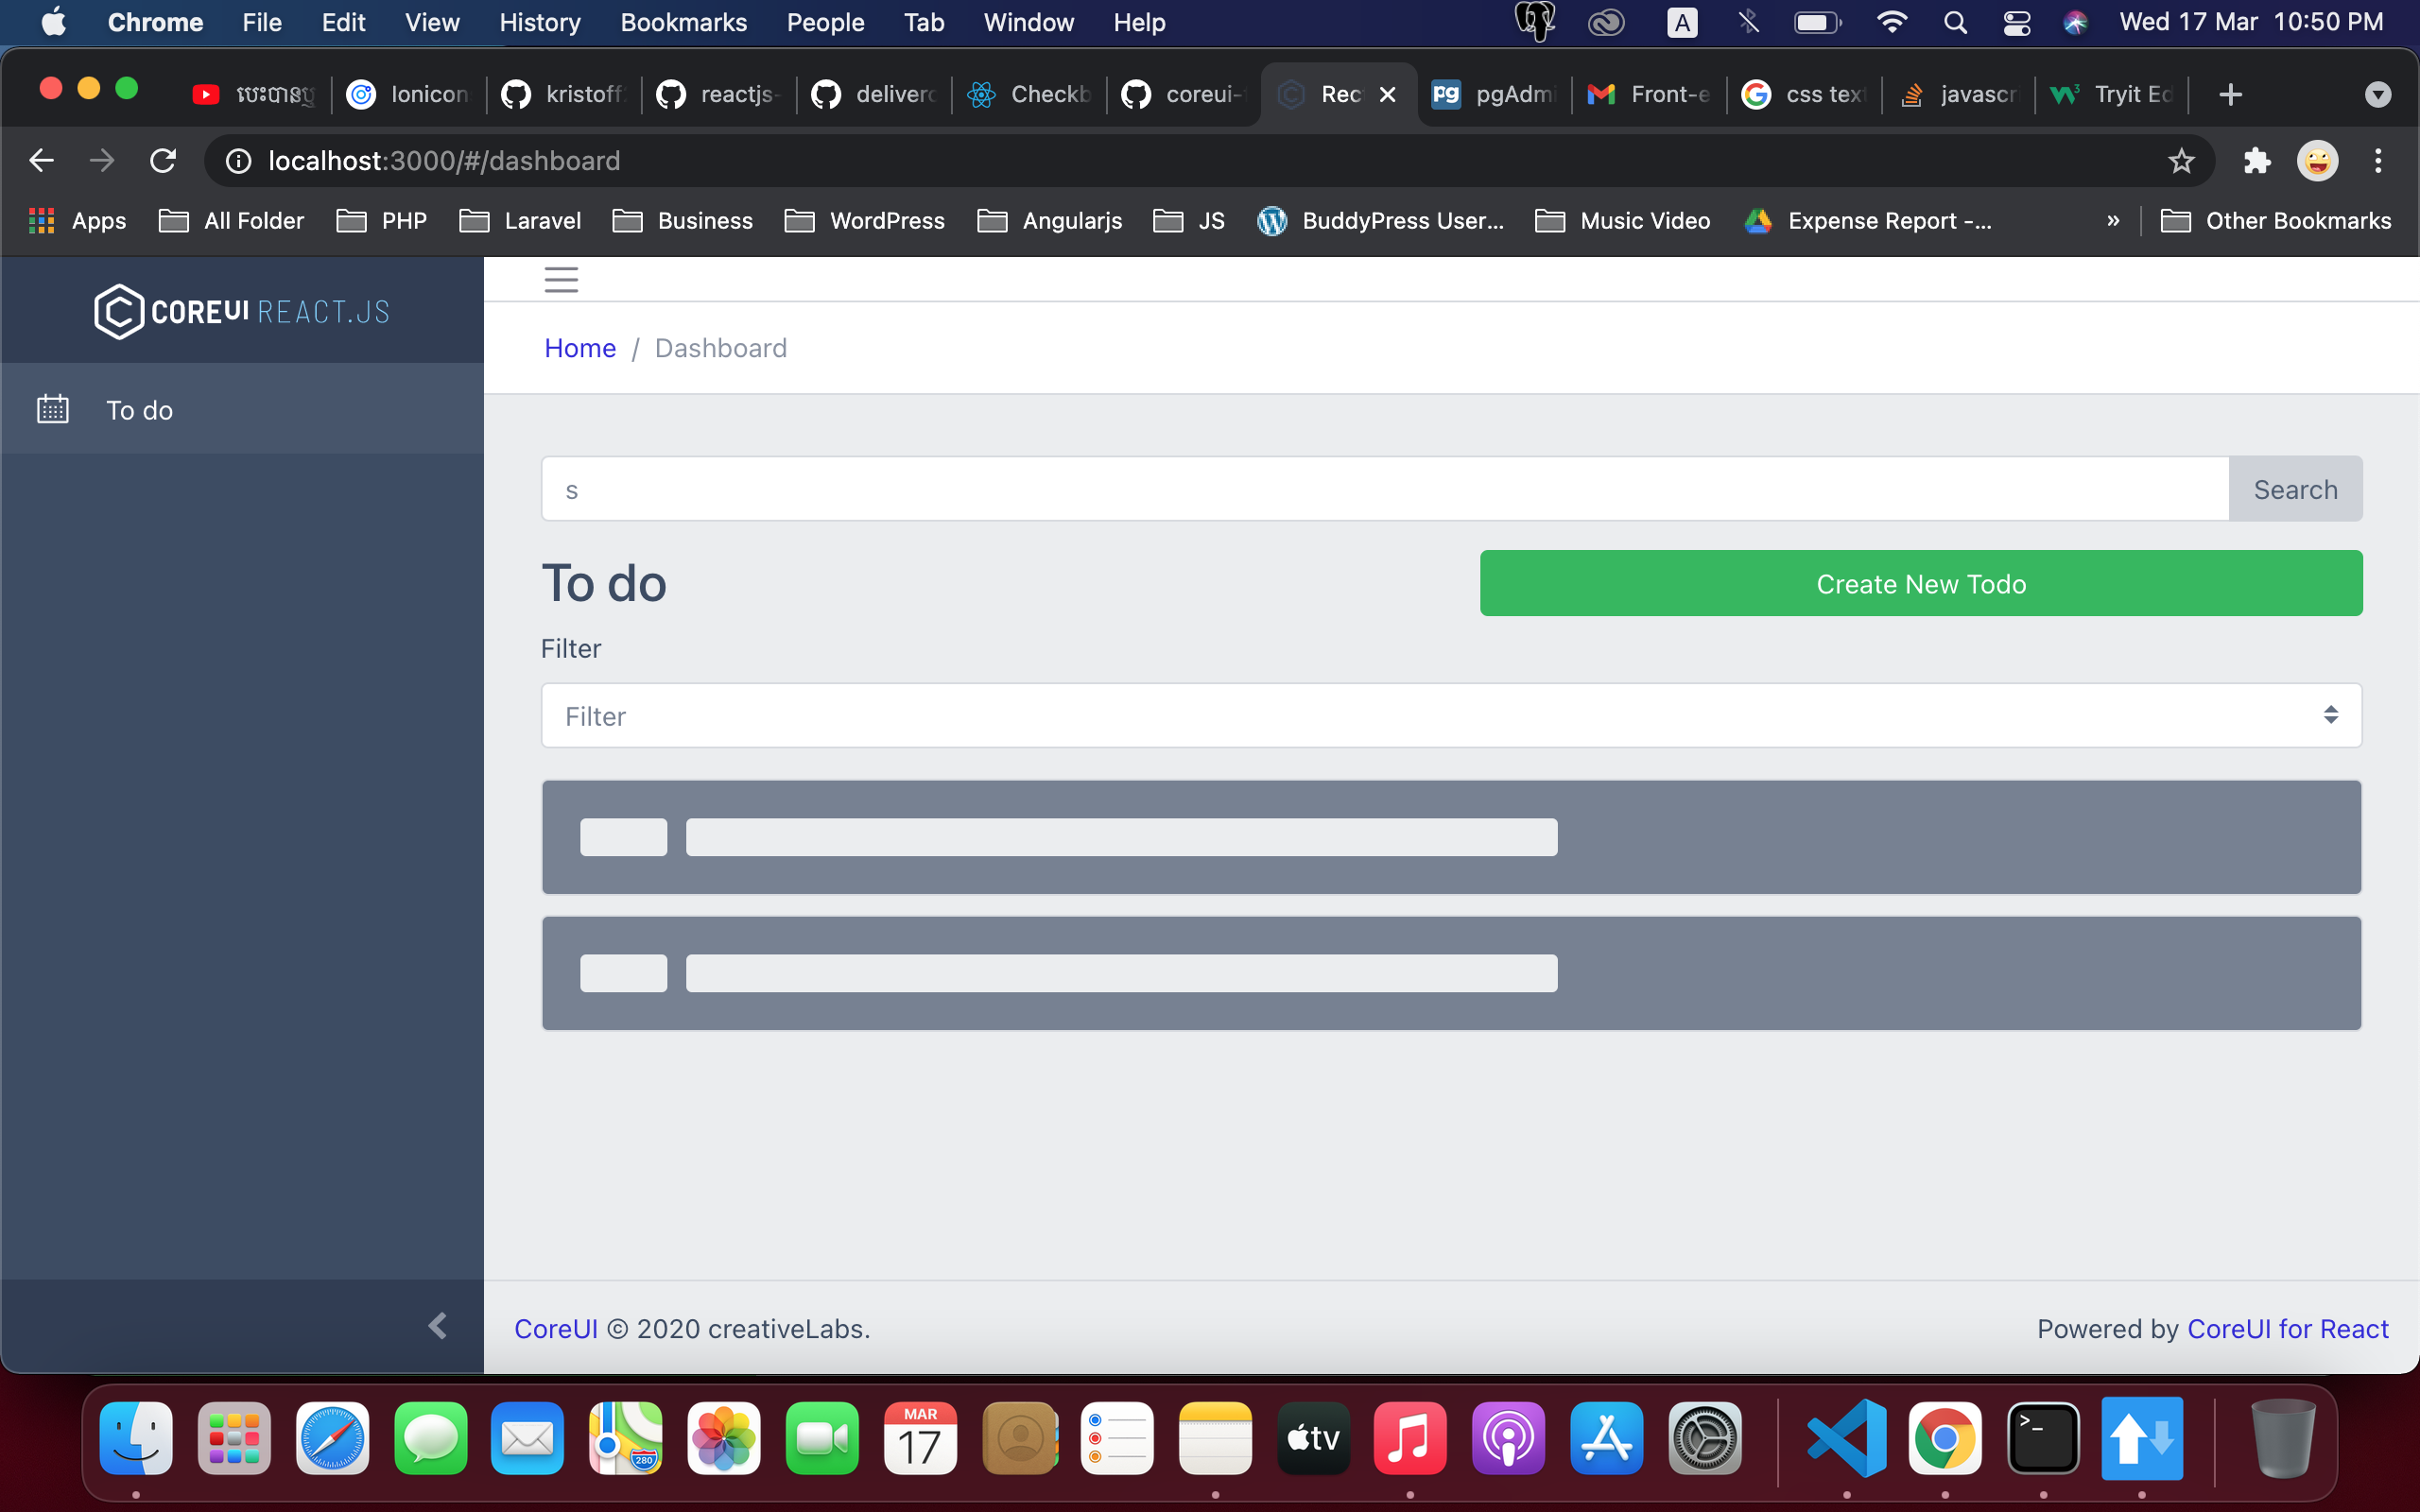
Task: Open a new tab with the plus button
Action: 2230,94
